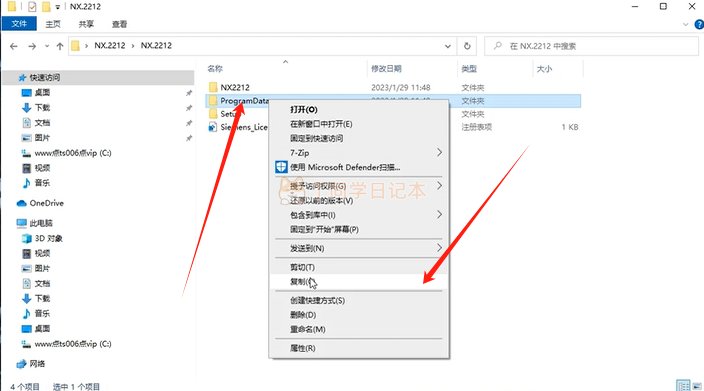704x391 pixels.
Task: Scan with Microsoft Defender entry
Action: (359, 167)
